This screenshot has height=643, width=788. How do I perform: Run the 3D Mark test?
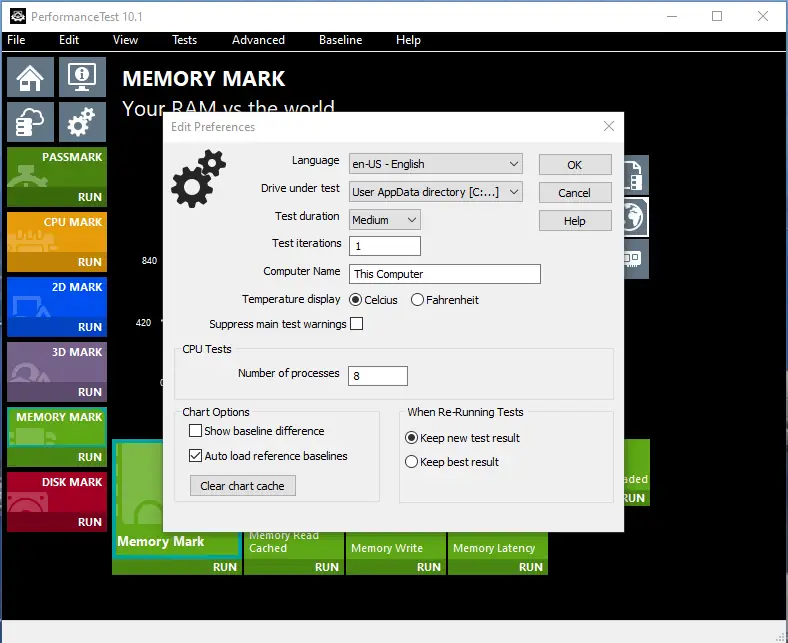coord(89,392)
